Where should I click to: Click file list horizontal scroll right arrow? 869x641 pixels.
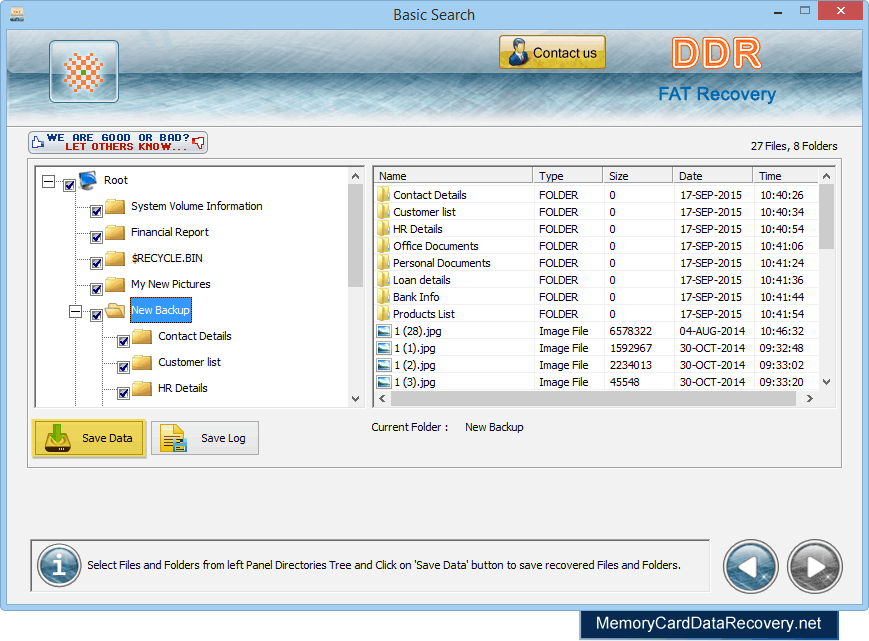tap(810, 398)
